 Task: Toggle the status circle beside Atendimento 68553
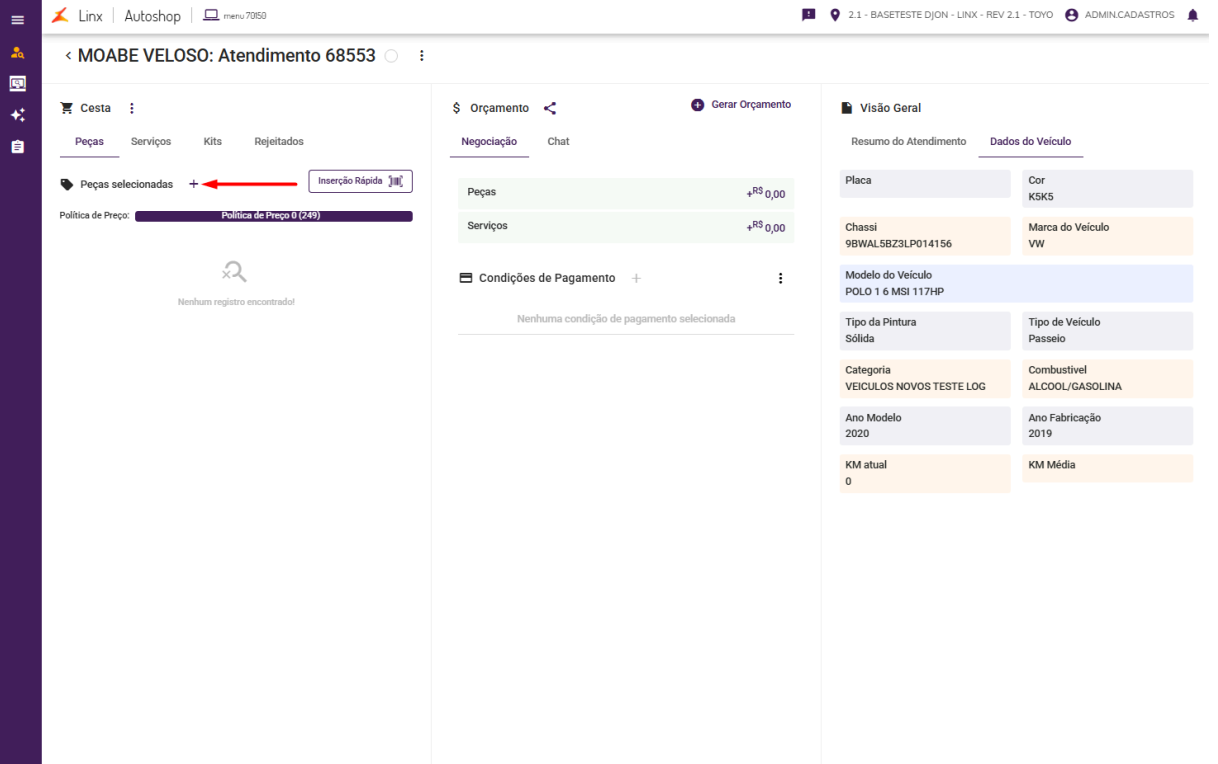coord(391,56)
